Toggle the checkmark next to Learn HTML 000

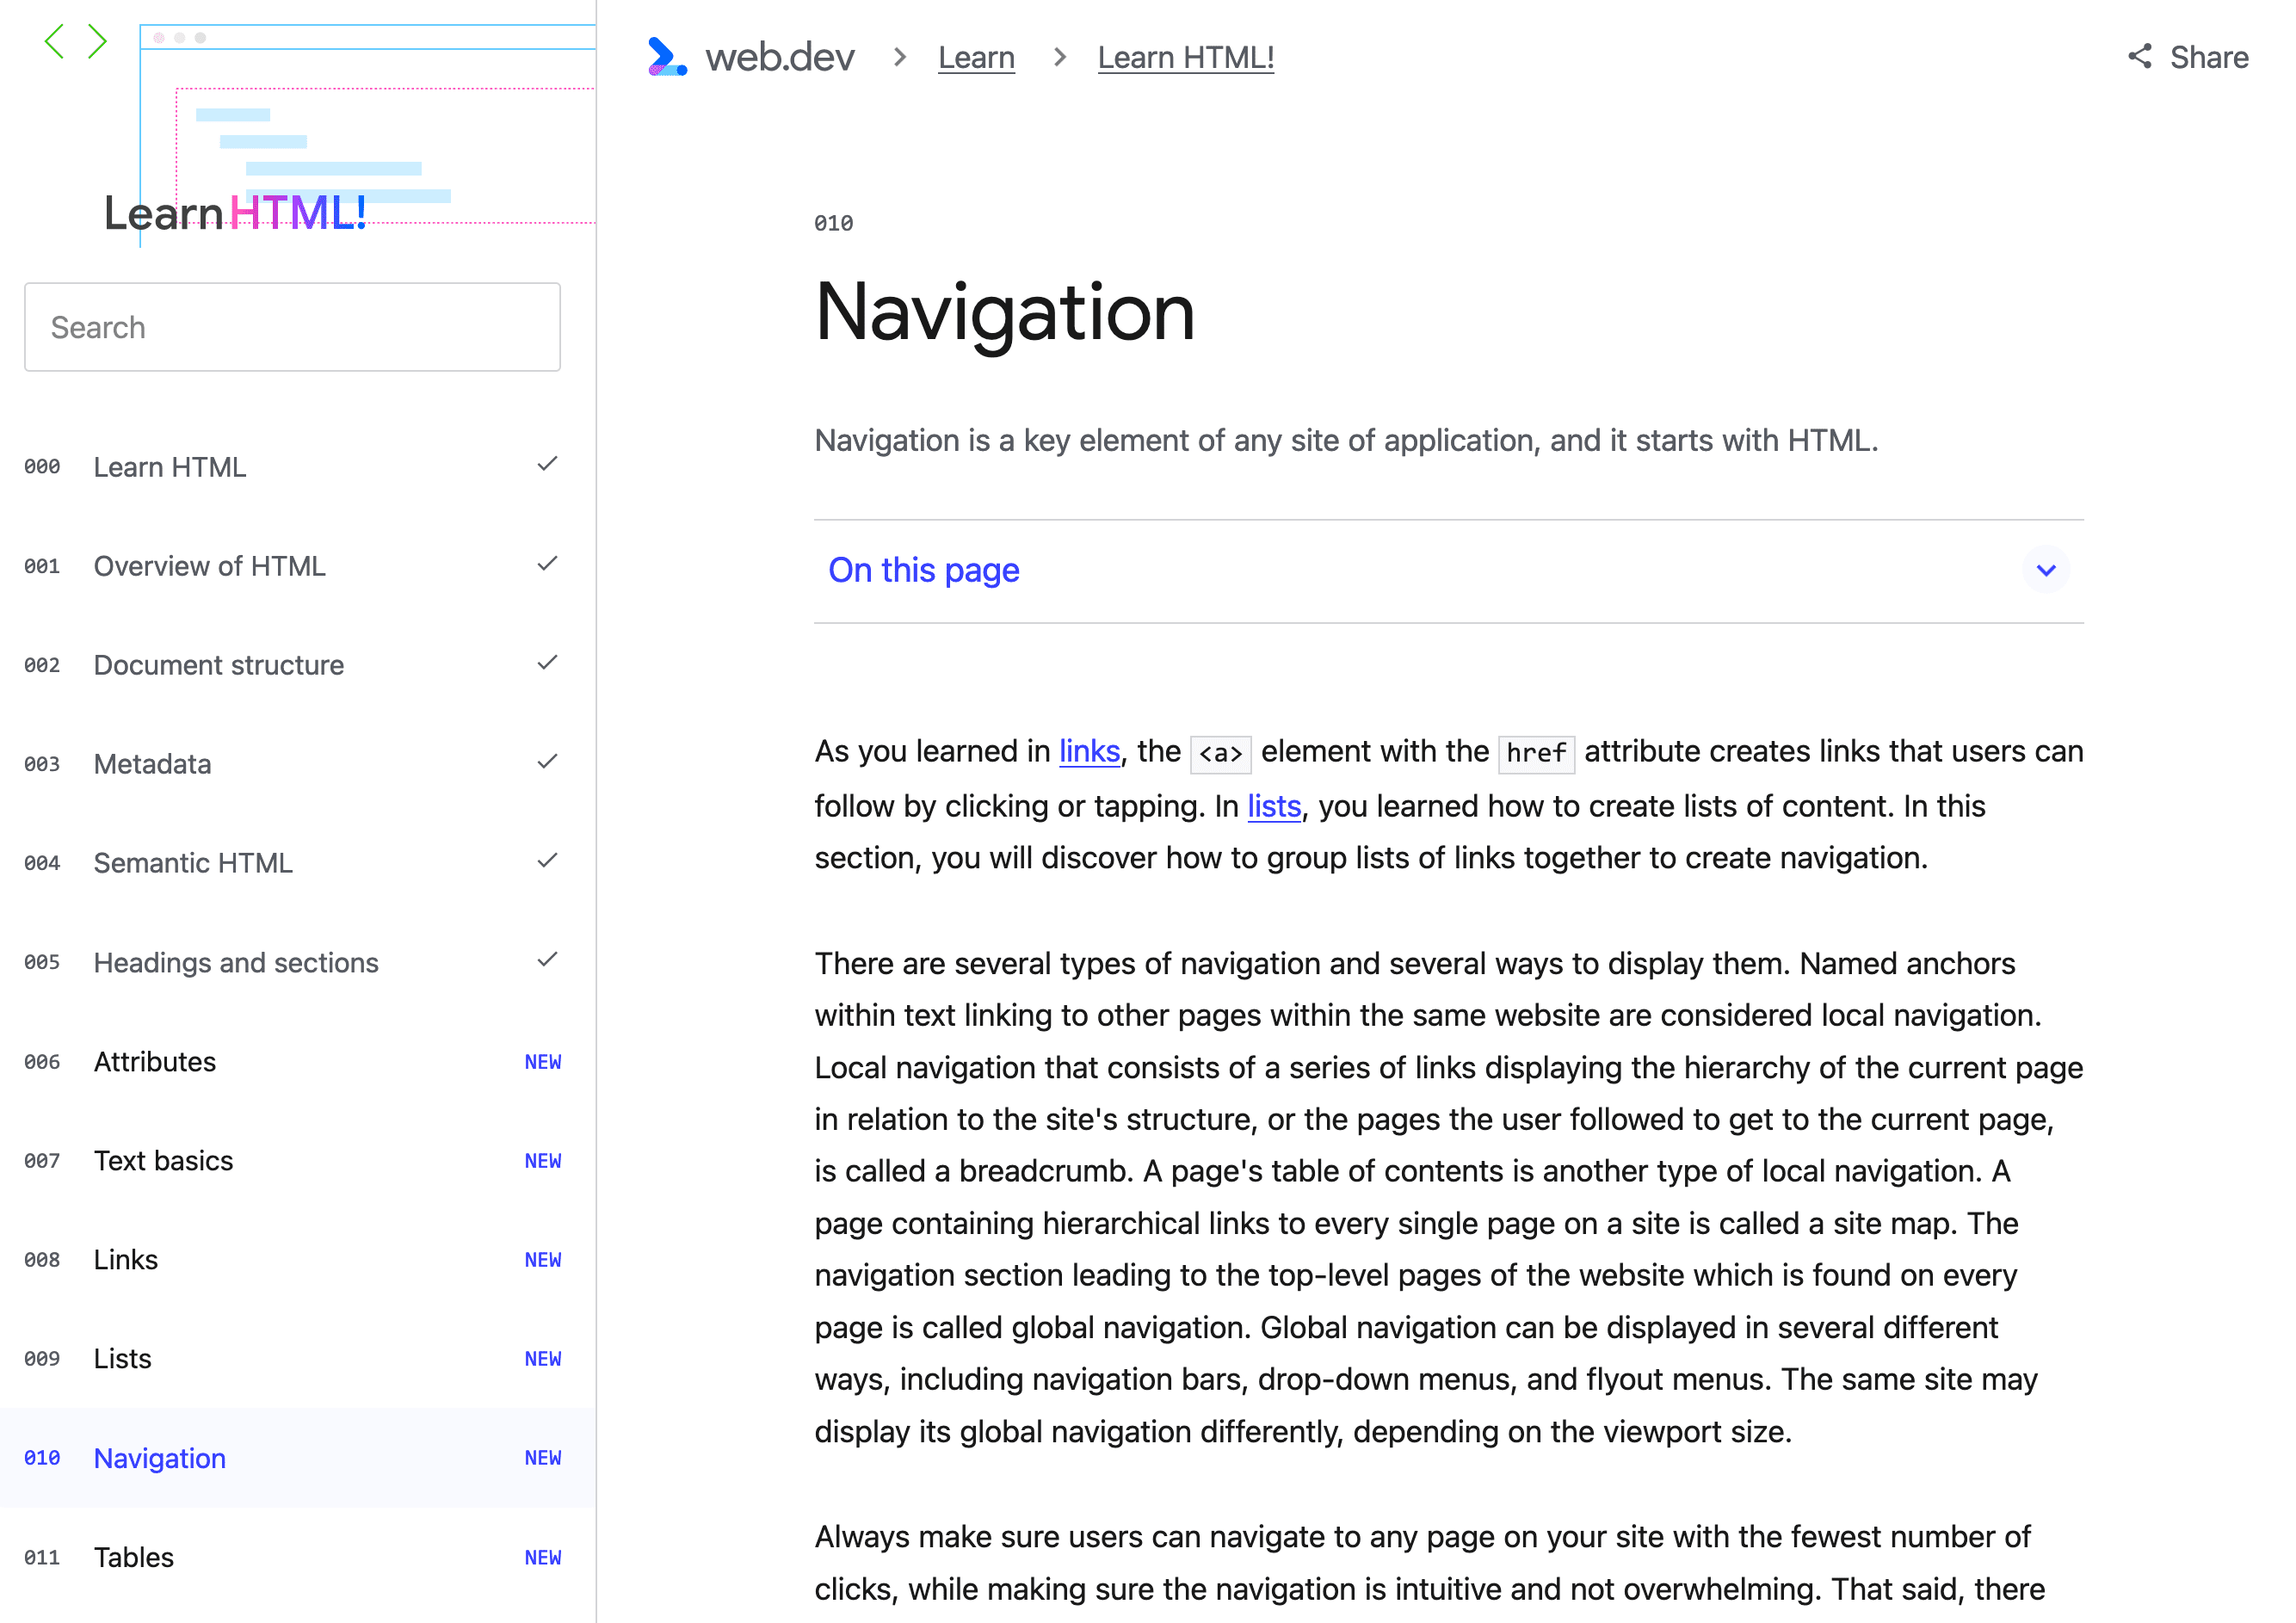tap(546, 464)
